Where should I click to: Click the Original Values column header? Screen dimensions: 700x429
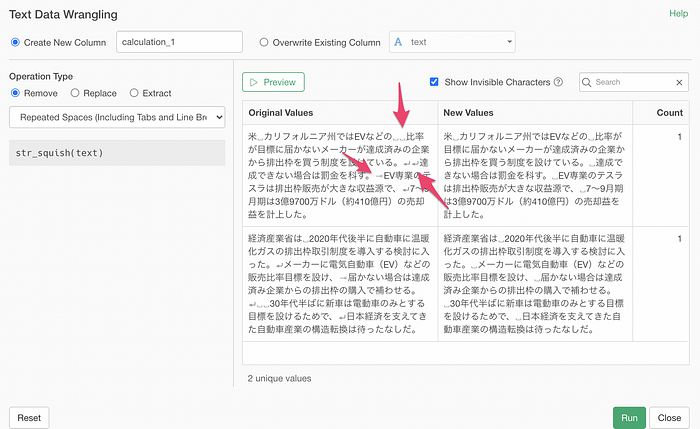click(x=340, y=112)
